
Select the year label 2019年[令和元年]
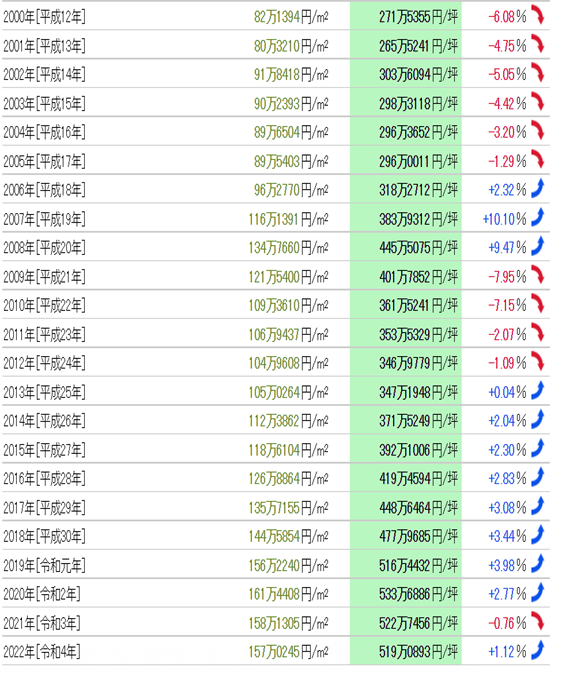pos(44,565)
